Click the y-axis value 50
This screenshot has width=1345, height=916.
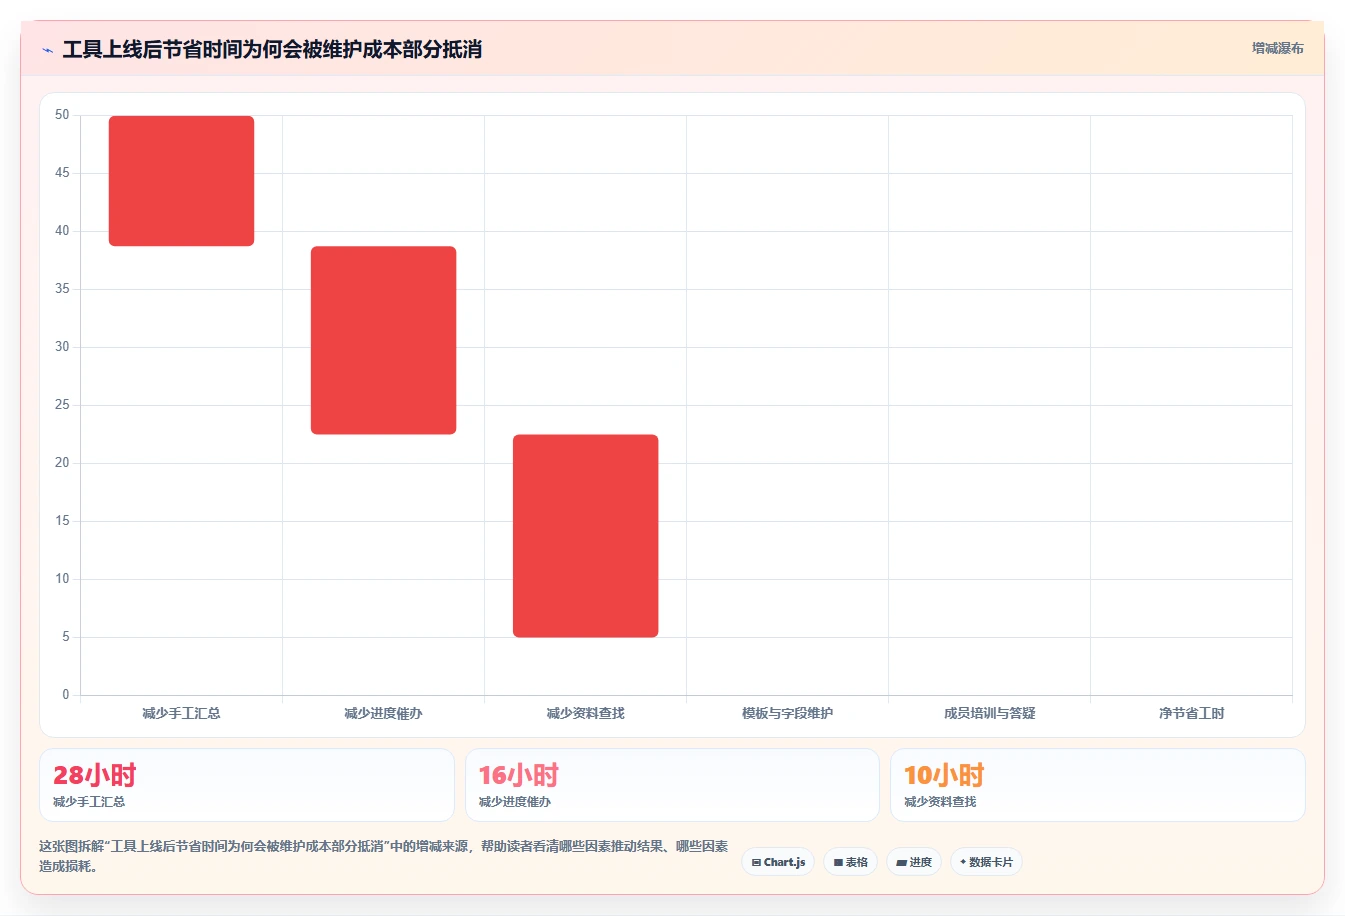62,115
